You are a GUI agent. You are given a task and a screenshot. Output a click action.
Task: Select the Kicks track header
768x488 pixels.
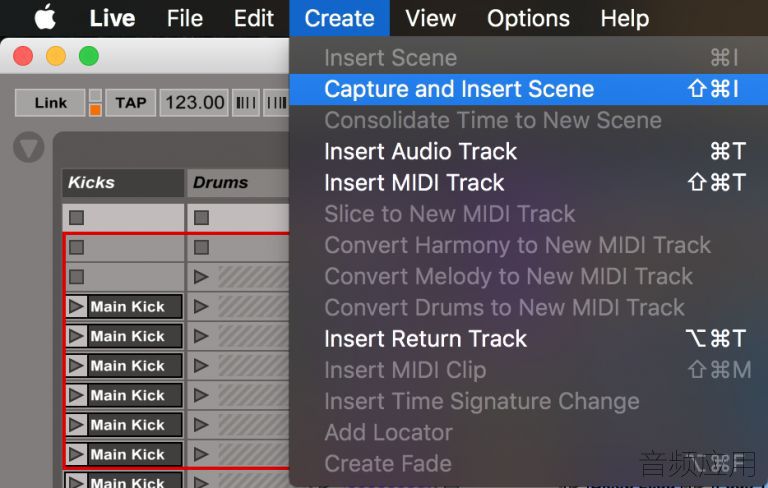(x=123, y=183)
